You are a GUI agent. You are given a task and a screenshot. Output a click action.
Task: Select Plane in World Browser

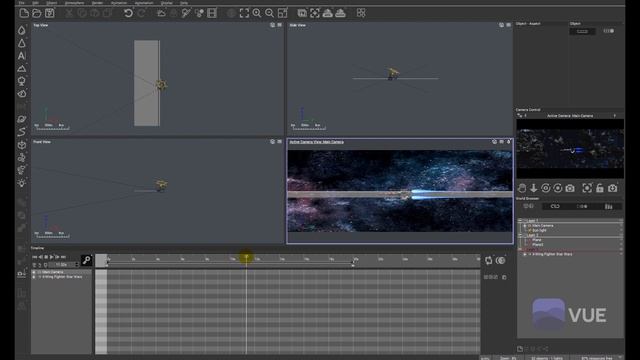(537, 240)
